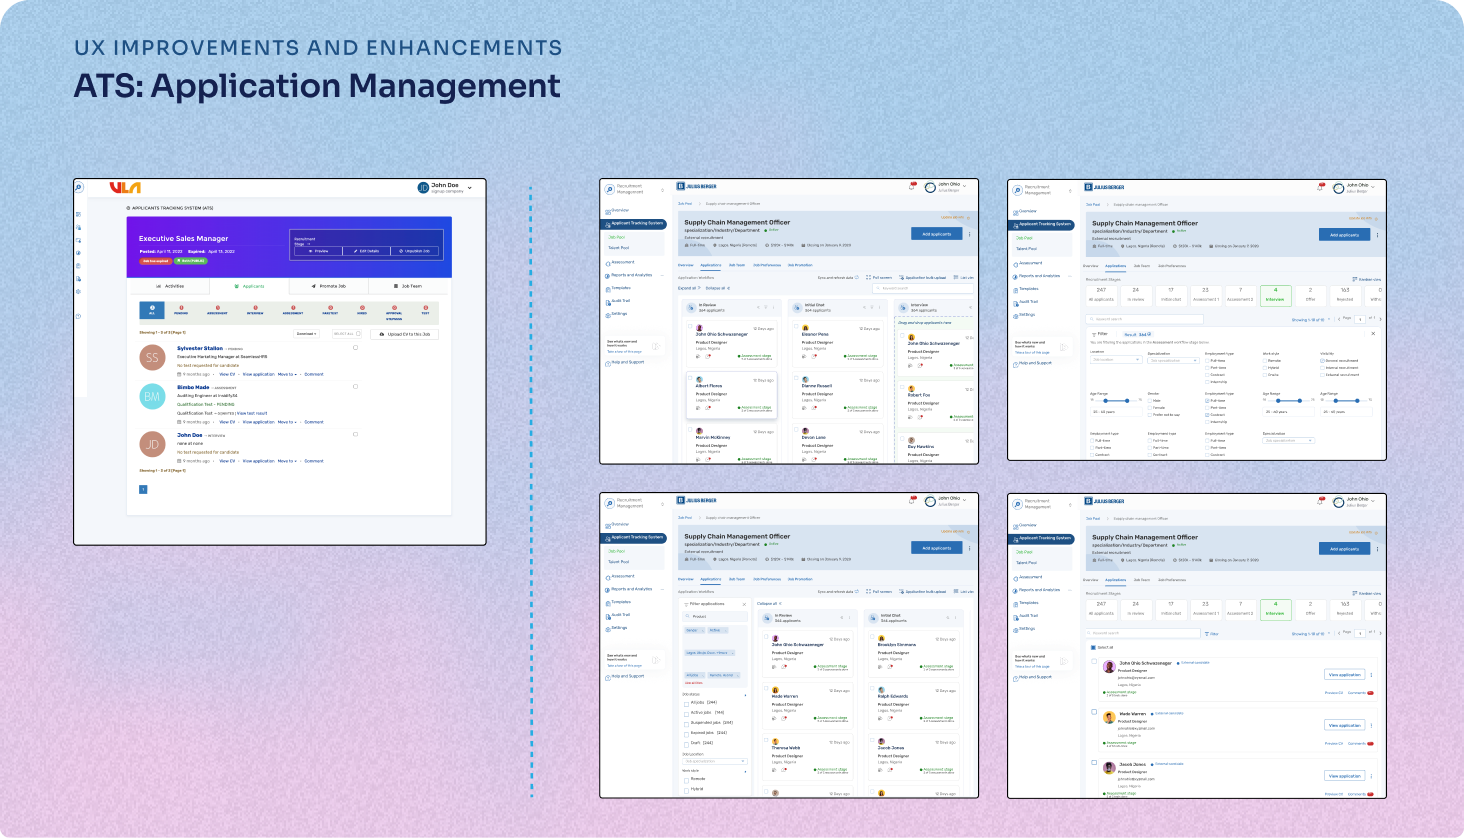1464x838 pixels.
Task: Toggle General recruitment visibility checkbox
Action: coord(1322,360)
